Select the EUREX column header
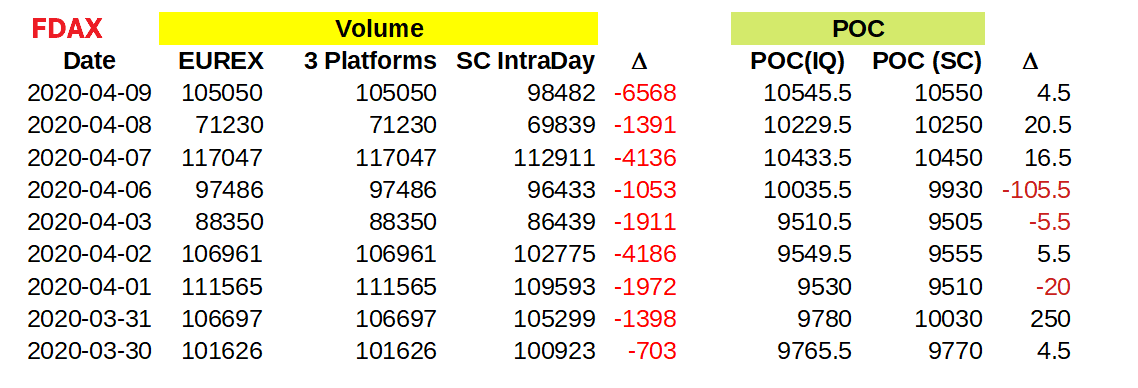The image size is (1138, 388). pos(221,61)
